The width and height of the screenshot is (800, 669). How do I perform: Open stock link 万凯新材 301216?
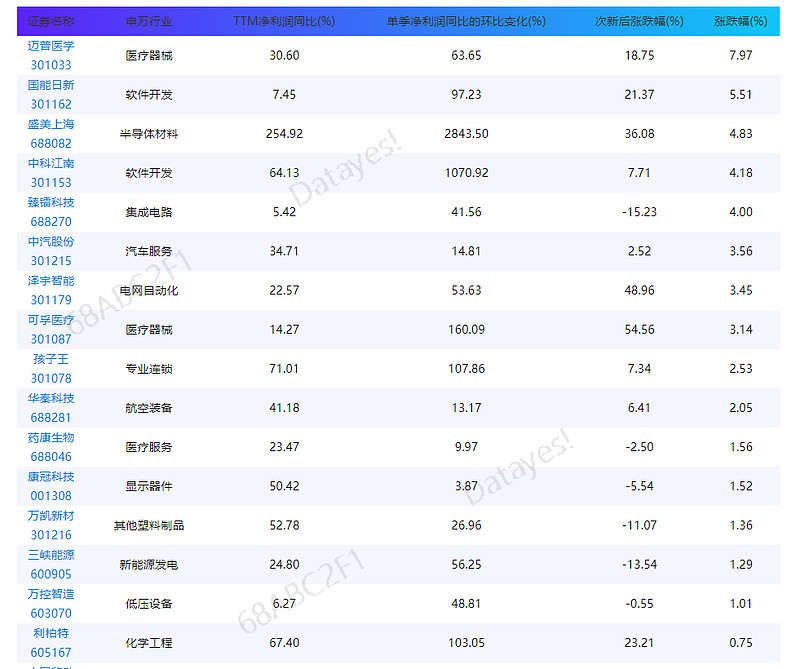pos(51,525)
